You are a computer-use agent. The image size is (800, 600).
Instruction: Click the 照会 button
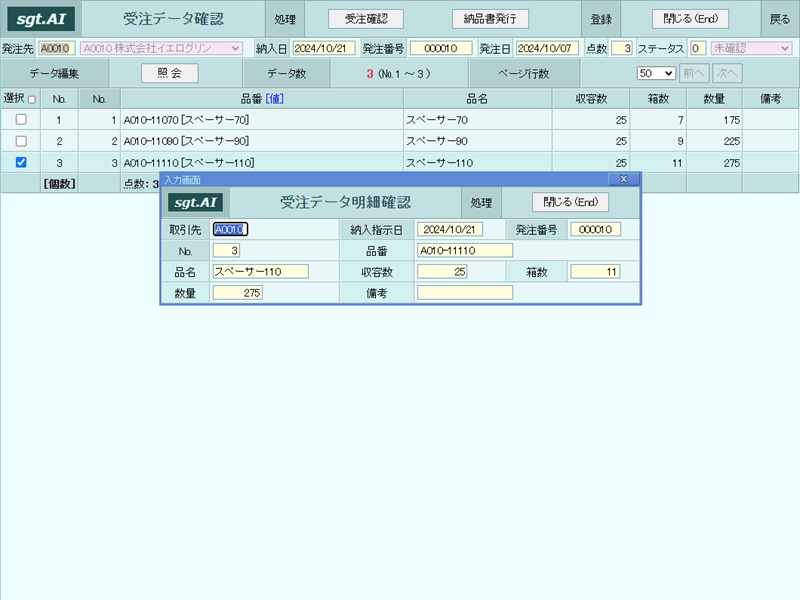(x=169, y=73)
